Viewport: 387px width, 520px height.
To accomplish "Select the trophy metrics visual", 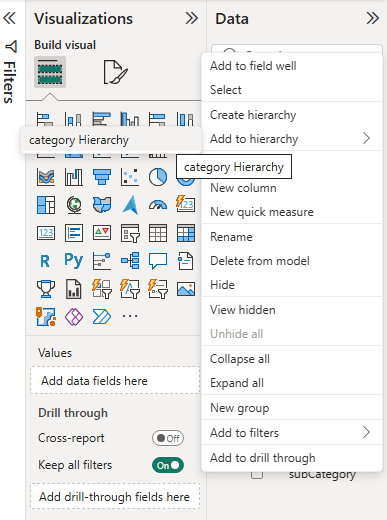I will pos(46,289).
